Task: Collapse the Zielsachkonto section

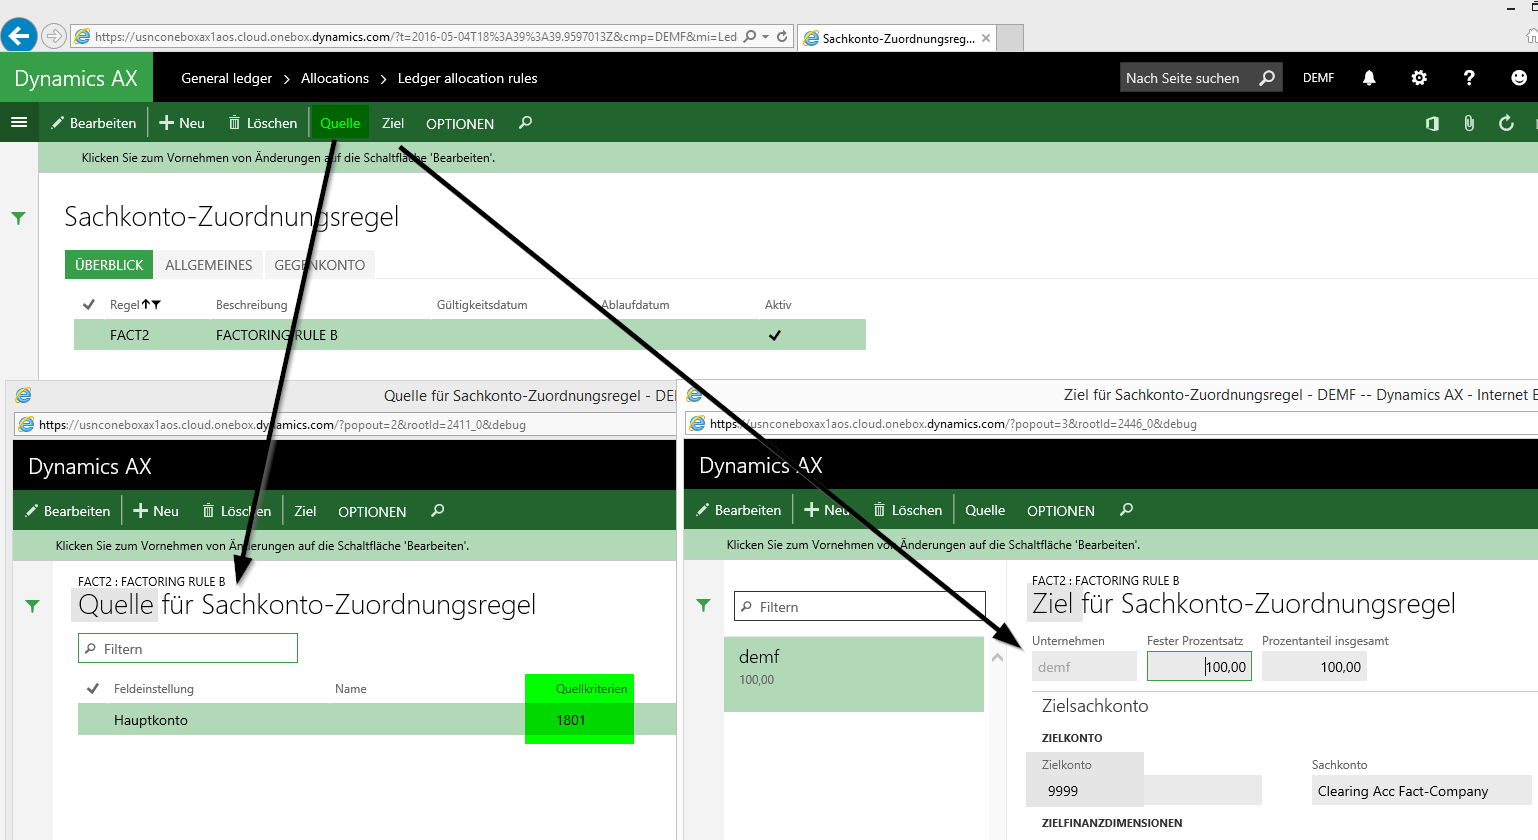Action: (x=1095, y=706)
